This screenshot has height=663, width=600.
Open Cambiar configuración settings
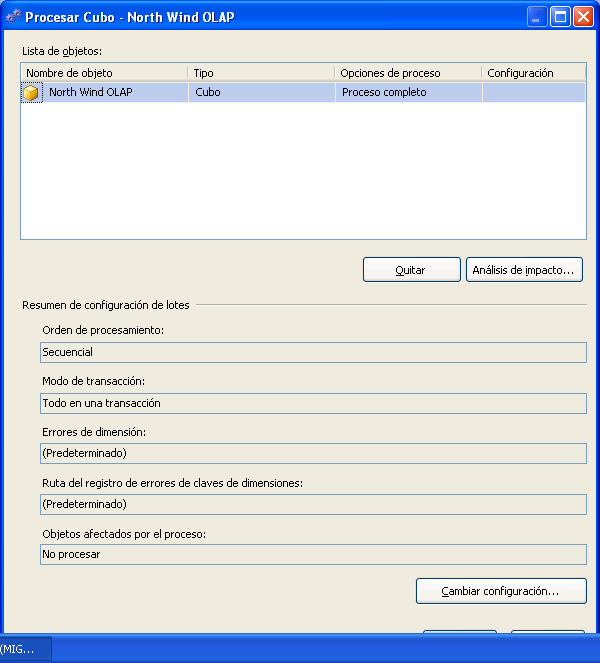pos(501,591)
